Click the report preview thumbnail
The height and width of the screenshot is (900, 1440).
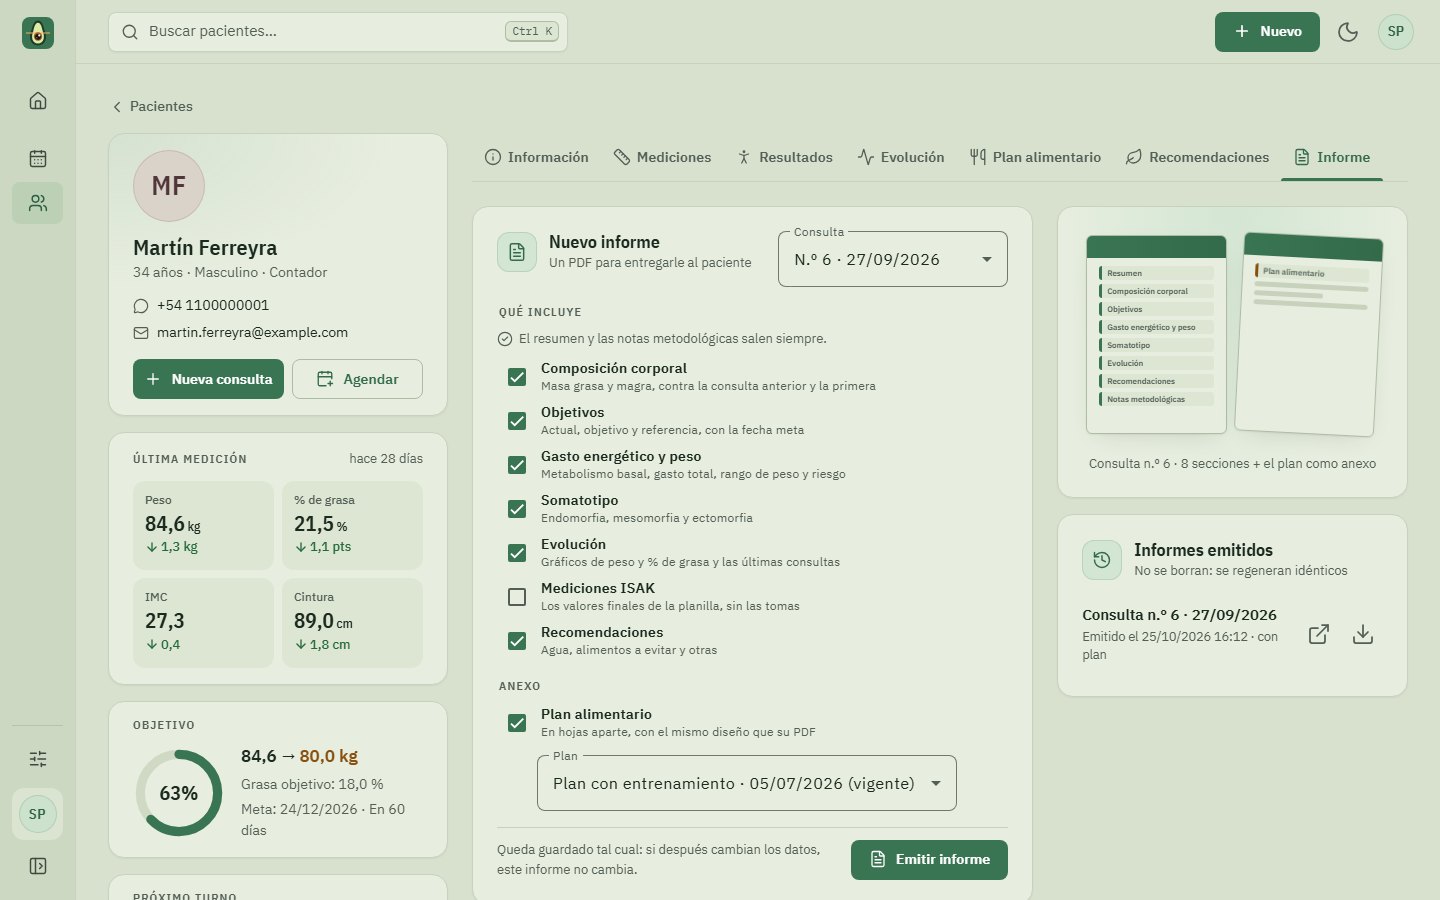coord(1233,335)
